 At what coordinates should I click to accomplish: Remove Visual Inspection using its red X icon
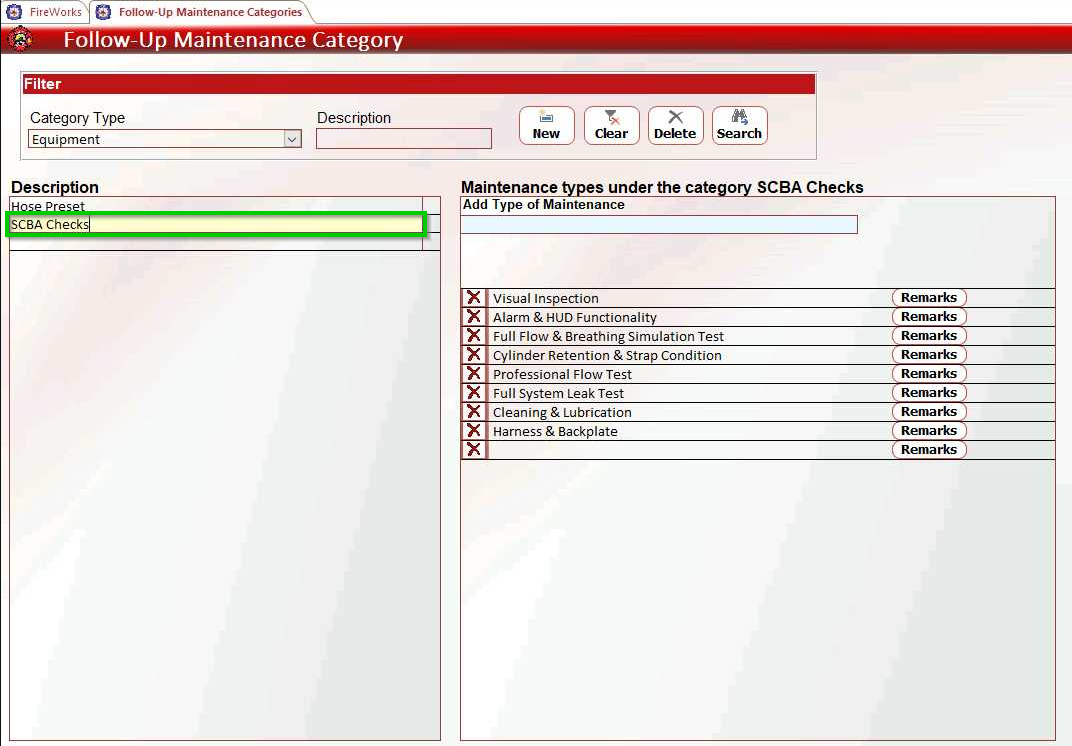tap(473, 297)
